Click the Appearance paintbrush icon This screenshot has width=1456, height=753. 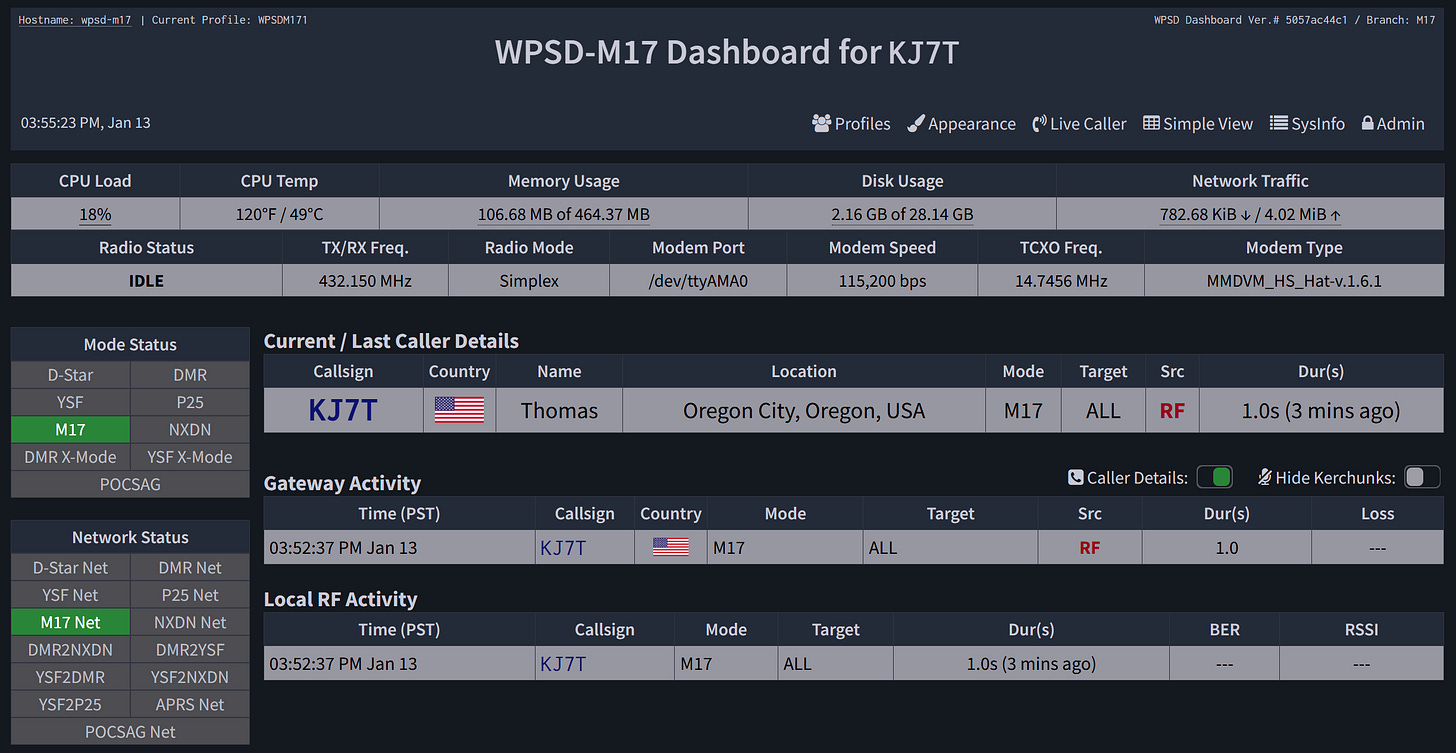(915, 123)
